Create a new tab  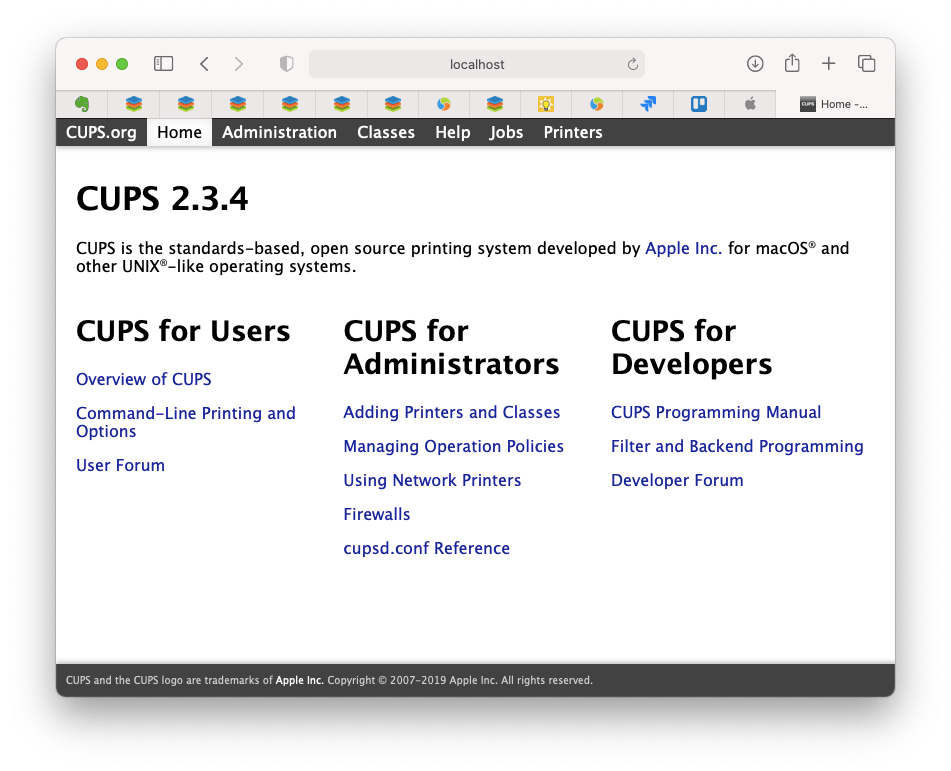829,63
